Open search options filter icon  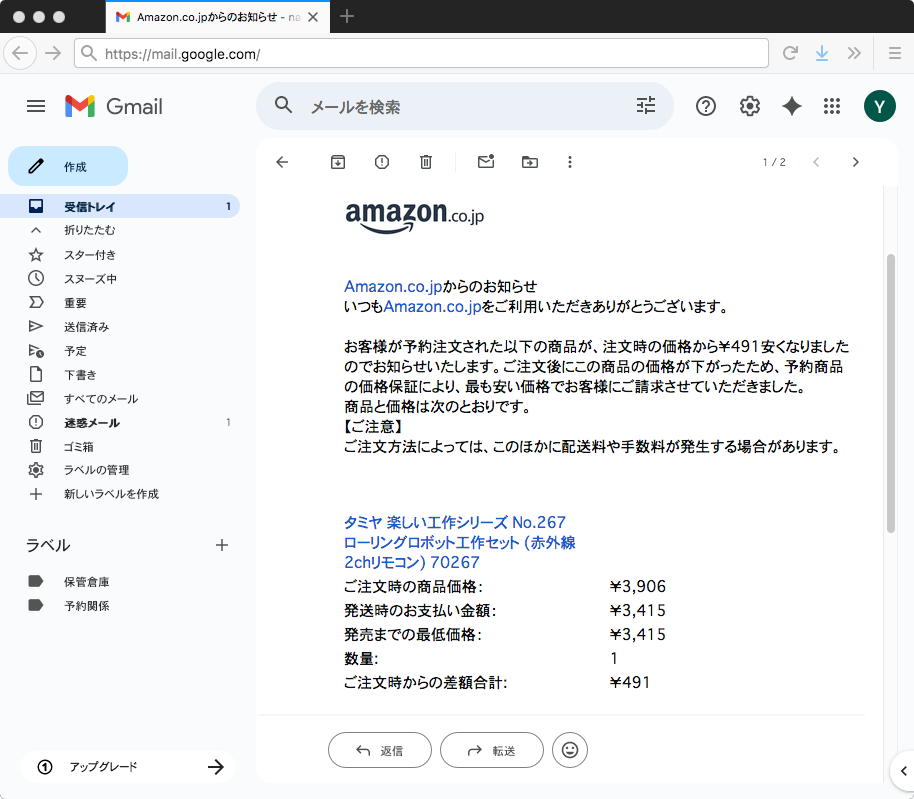[645, 105]
